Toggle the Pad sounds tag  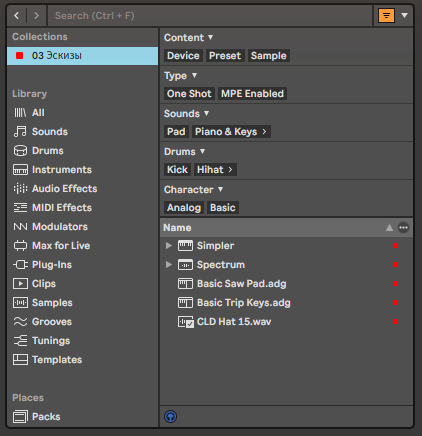pyautogui.click(x=176, y=132)
